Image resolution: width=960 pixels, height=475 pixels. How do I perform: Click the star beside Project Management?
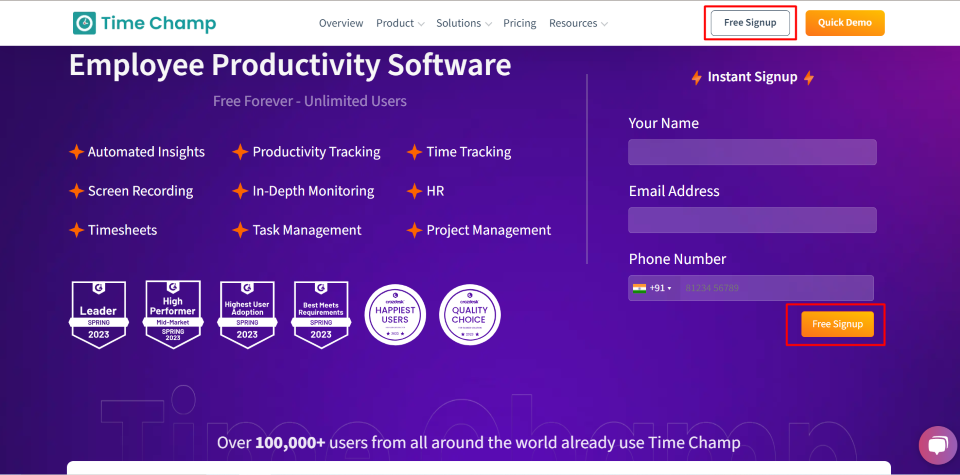[414, 230]
